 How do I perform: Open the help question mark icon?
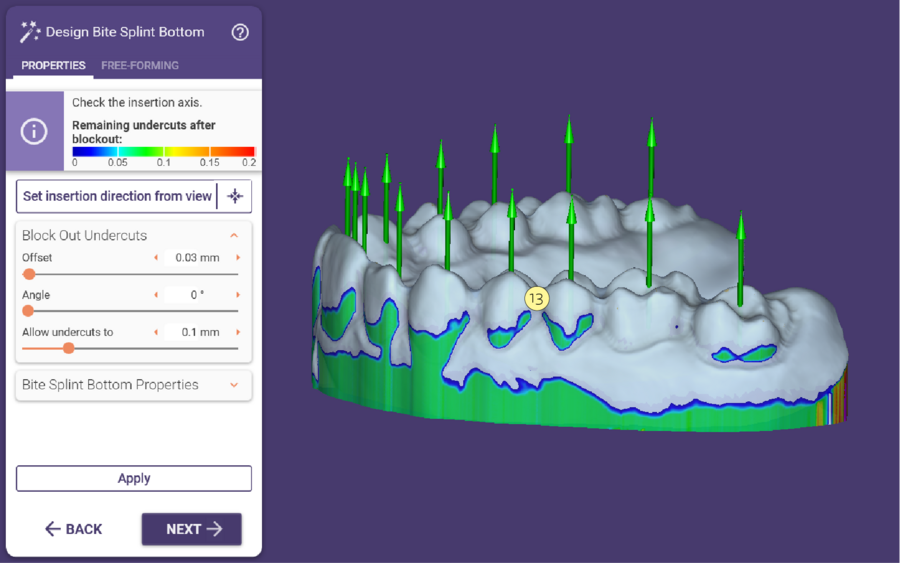[x=240, y=32]
